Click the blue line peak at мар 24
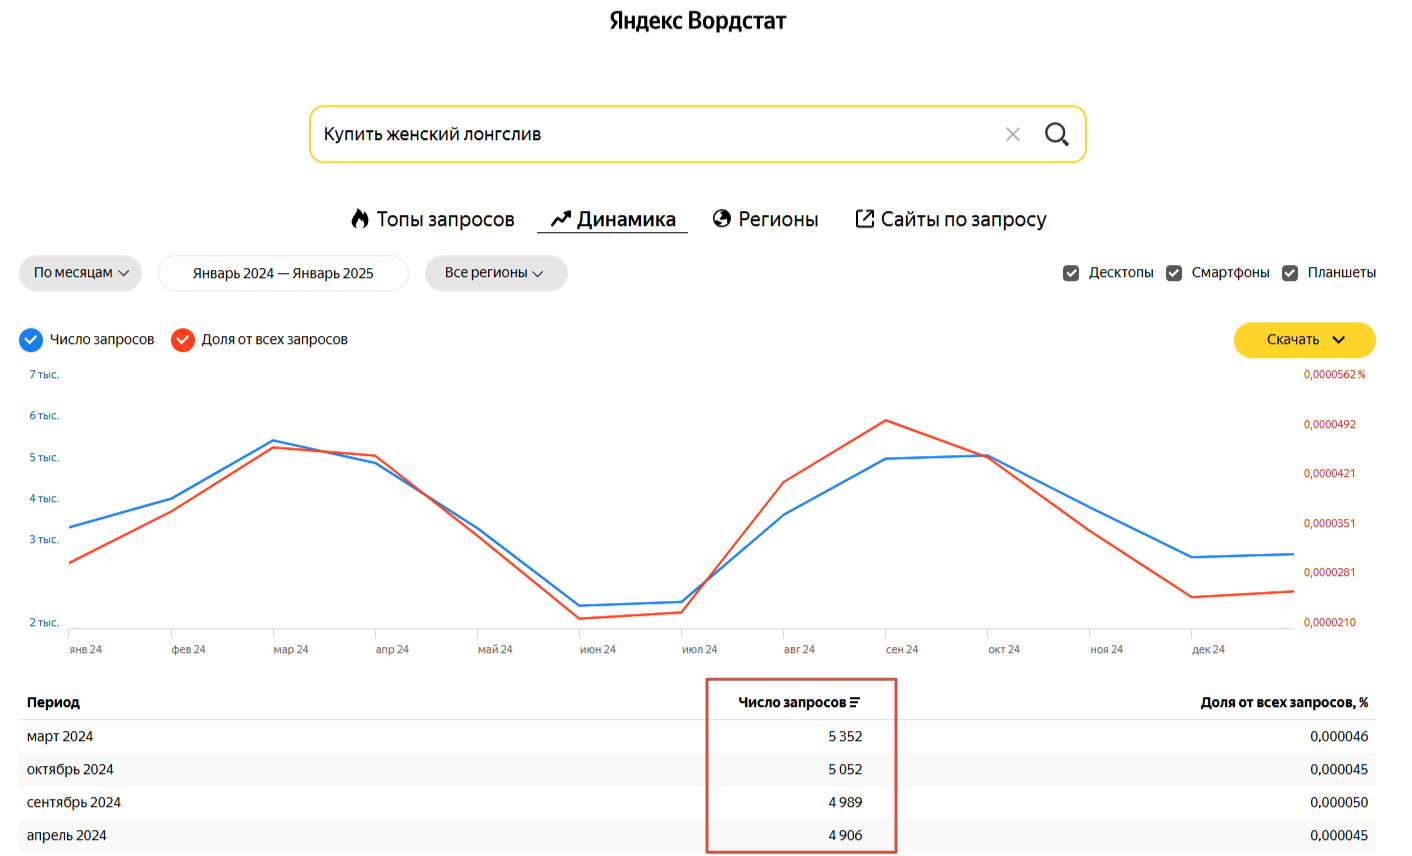Screen dimensions: 1412x856 coord(273,440)
